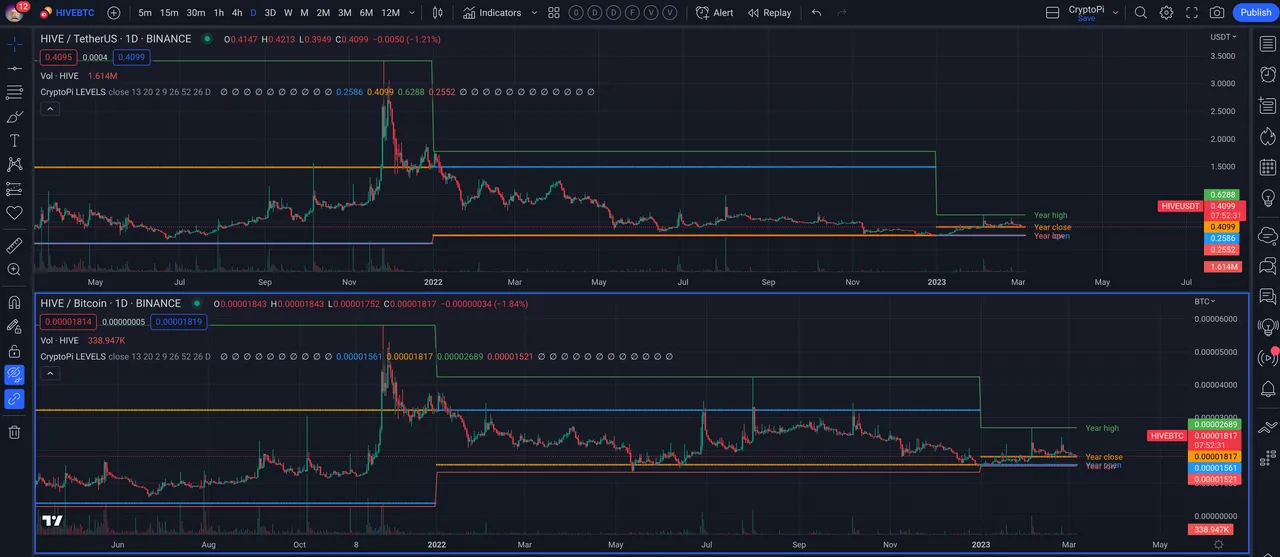Click the green 0.6288 price axis label
The image size is (1280, 557).
[x=1224, y=194]
